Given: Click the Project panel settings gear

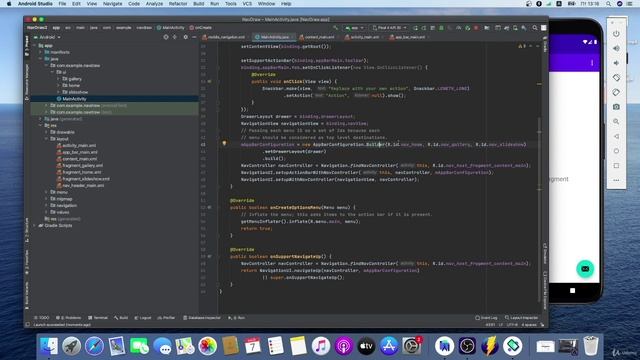Looking at the screenshot, I should (185, 37).
